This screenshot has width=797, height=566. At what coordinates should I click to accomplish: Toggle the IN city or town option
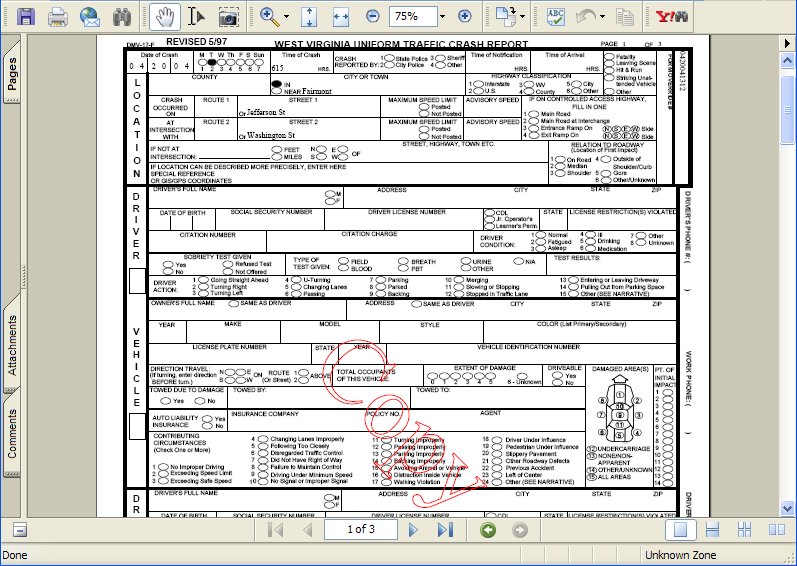(277, 84)
